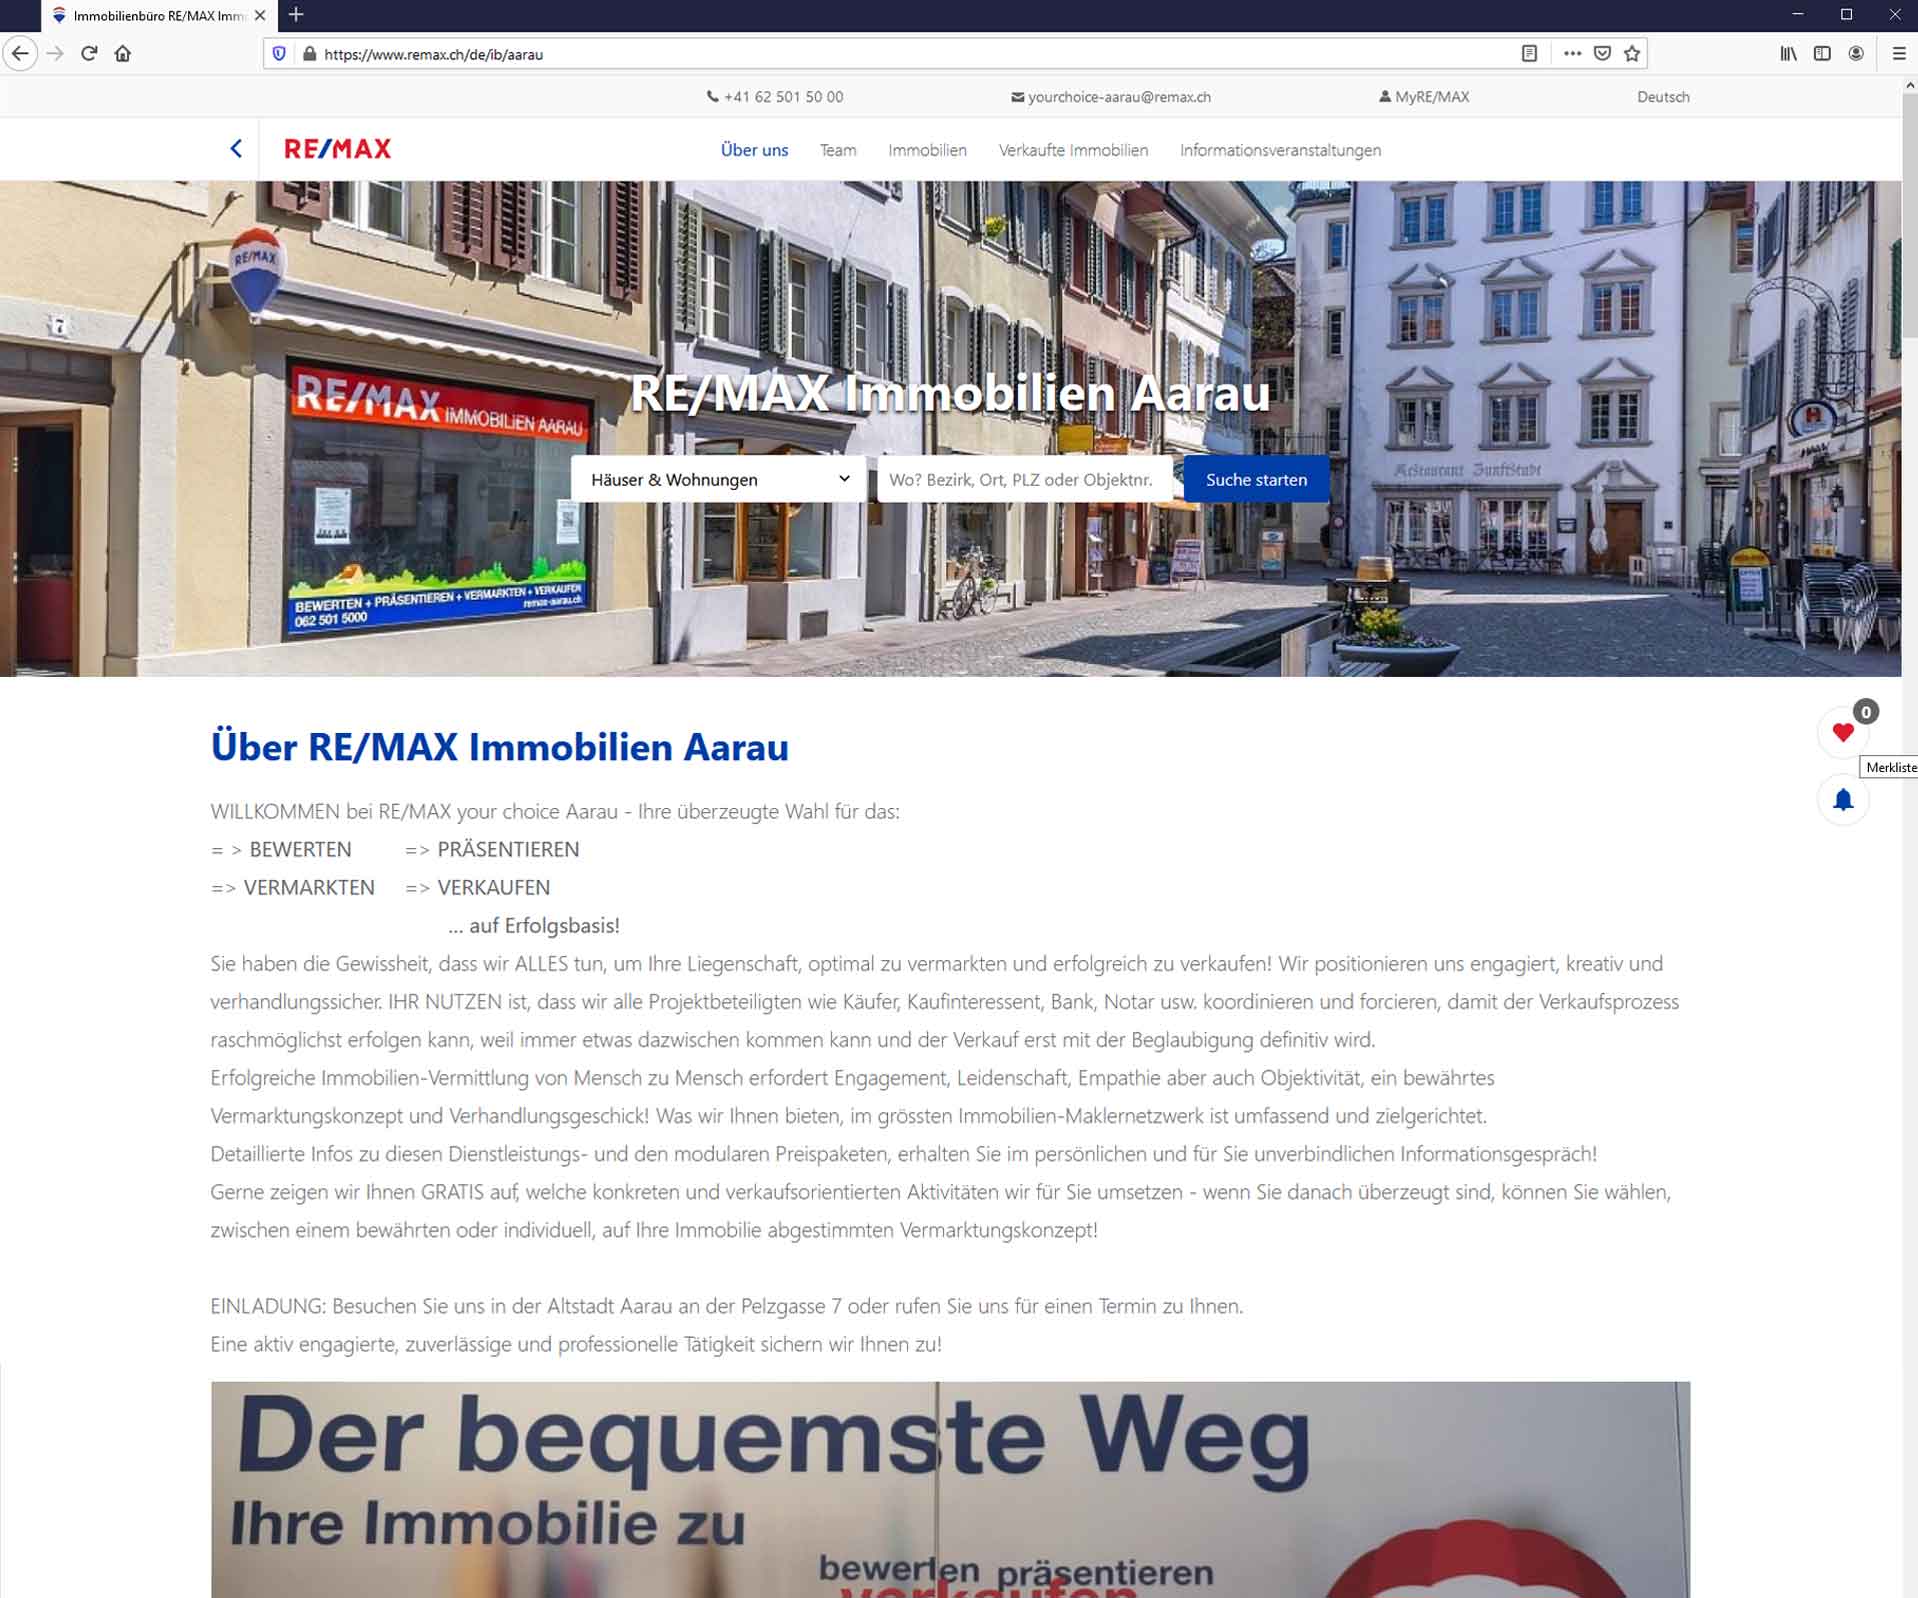The height and width of the screenshot is (1598, 1918).
Task: Show browser sidebars
Action: [1822, 54]
